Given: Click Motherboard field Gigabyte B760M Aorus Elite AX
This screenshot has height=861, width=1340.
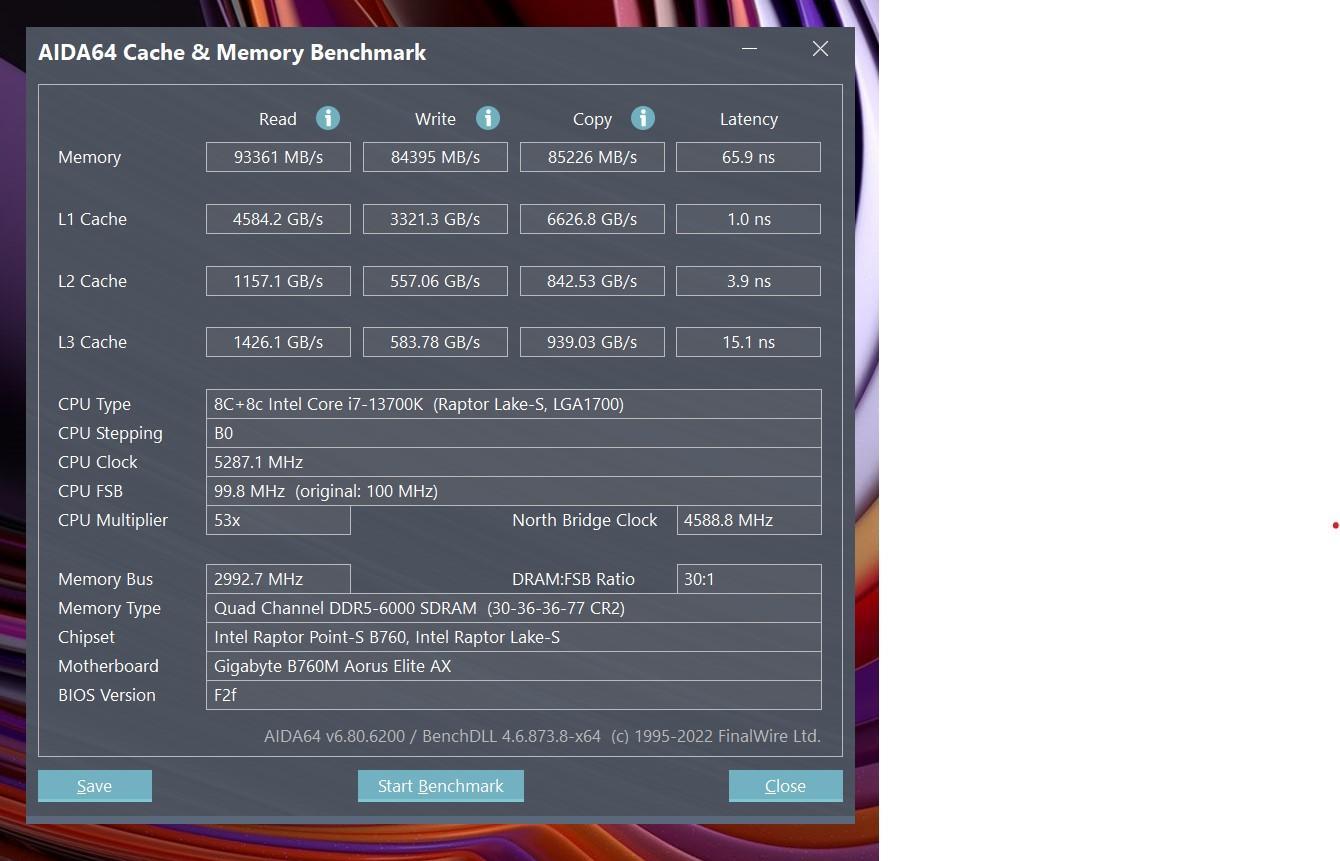Looking at the screenshot, I should [x=514, y=666].
